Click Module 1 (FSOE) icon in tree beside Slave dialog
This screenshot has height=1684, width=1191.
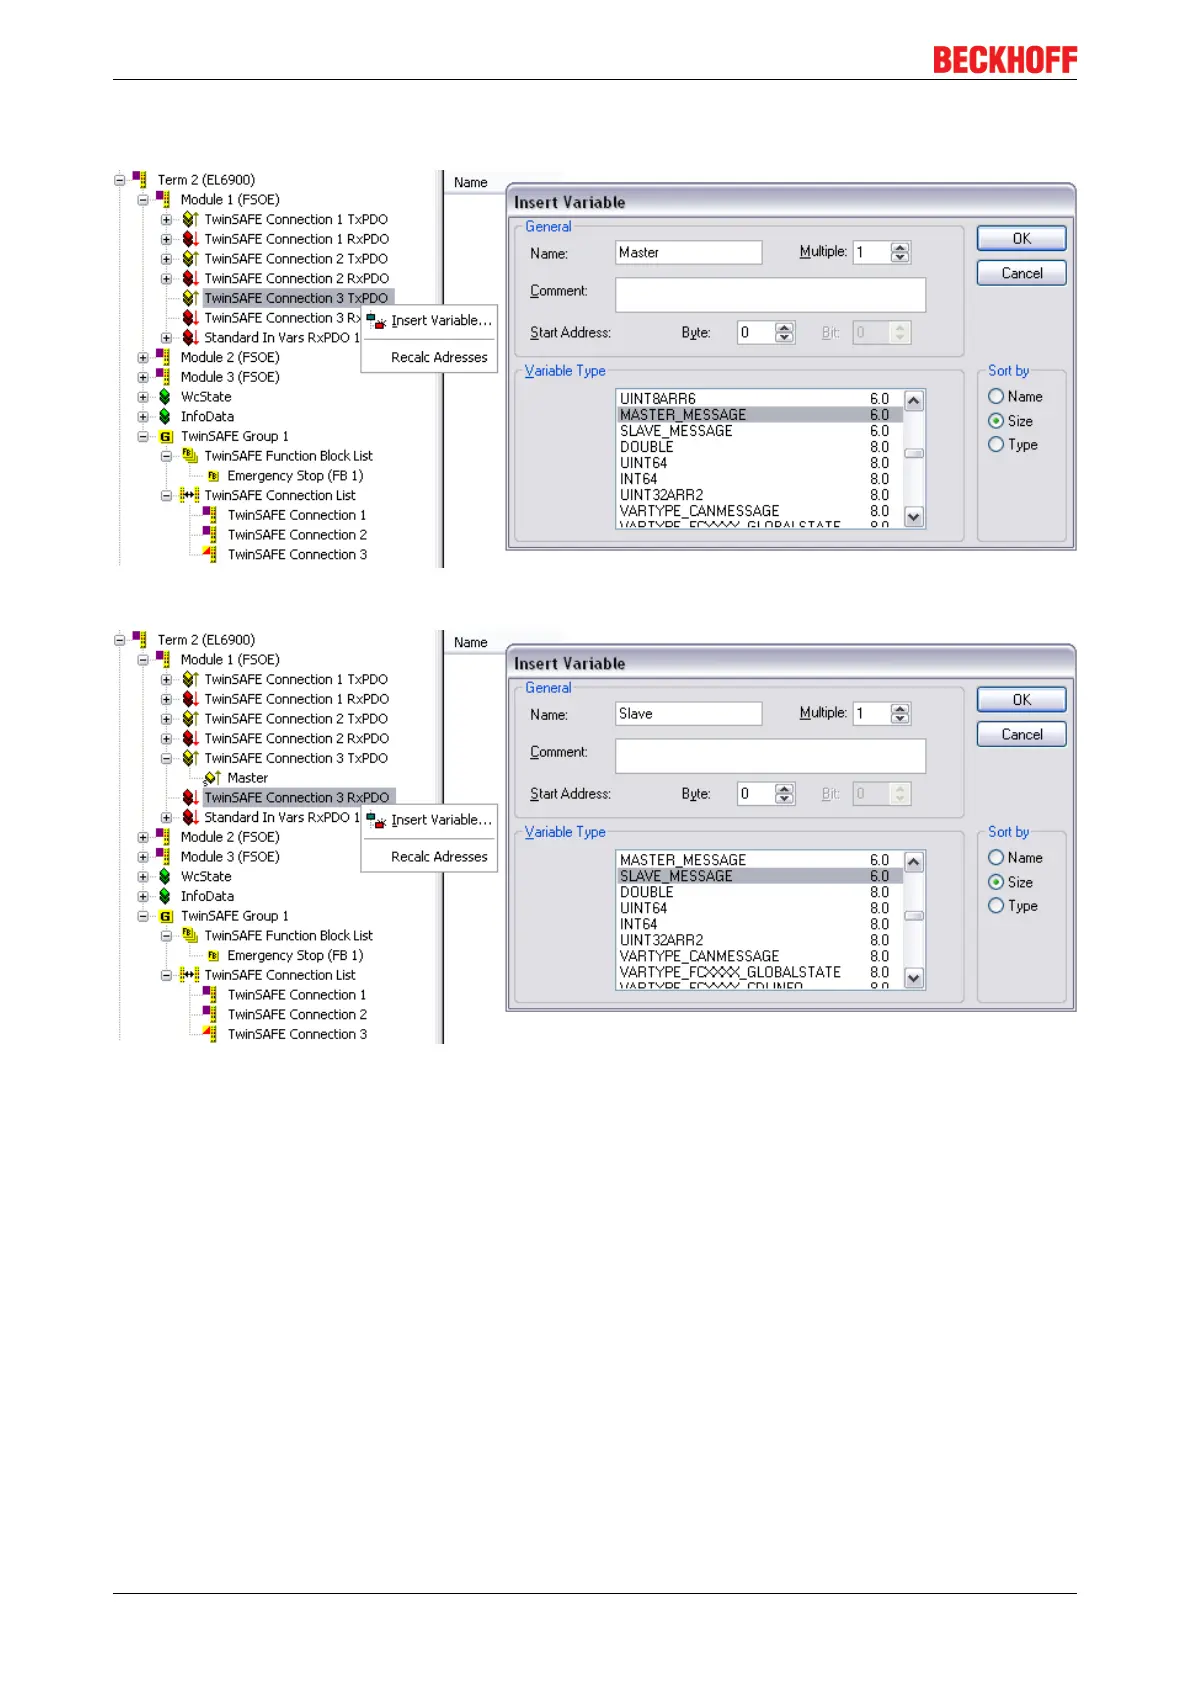coord(163,659)
